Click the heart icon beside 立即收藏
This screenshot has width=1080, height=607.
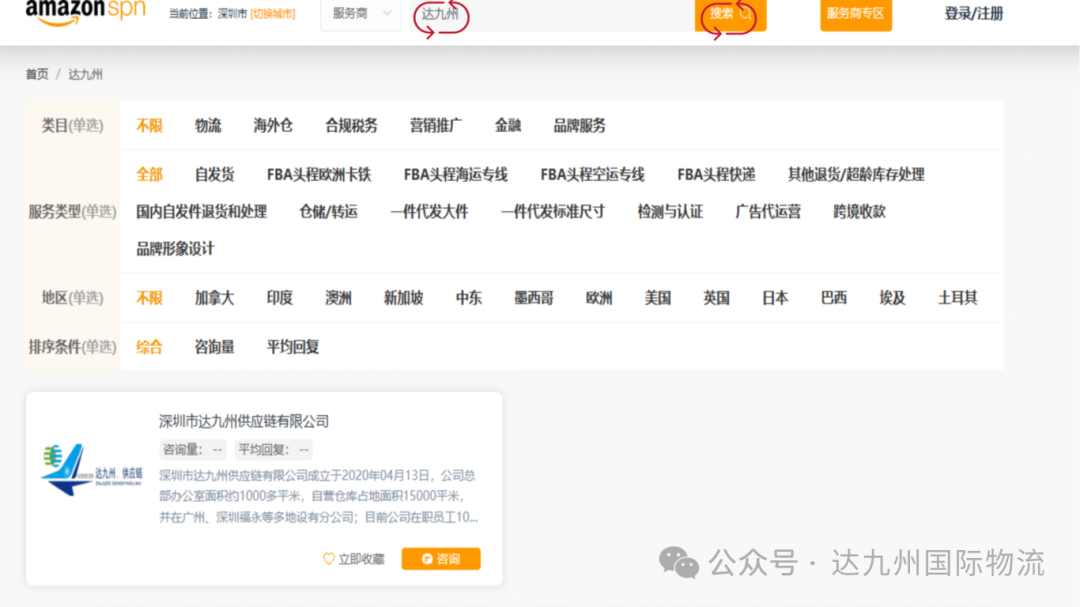(x=328, y=560)
